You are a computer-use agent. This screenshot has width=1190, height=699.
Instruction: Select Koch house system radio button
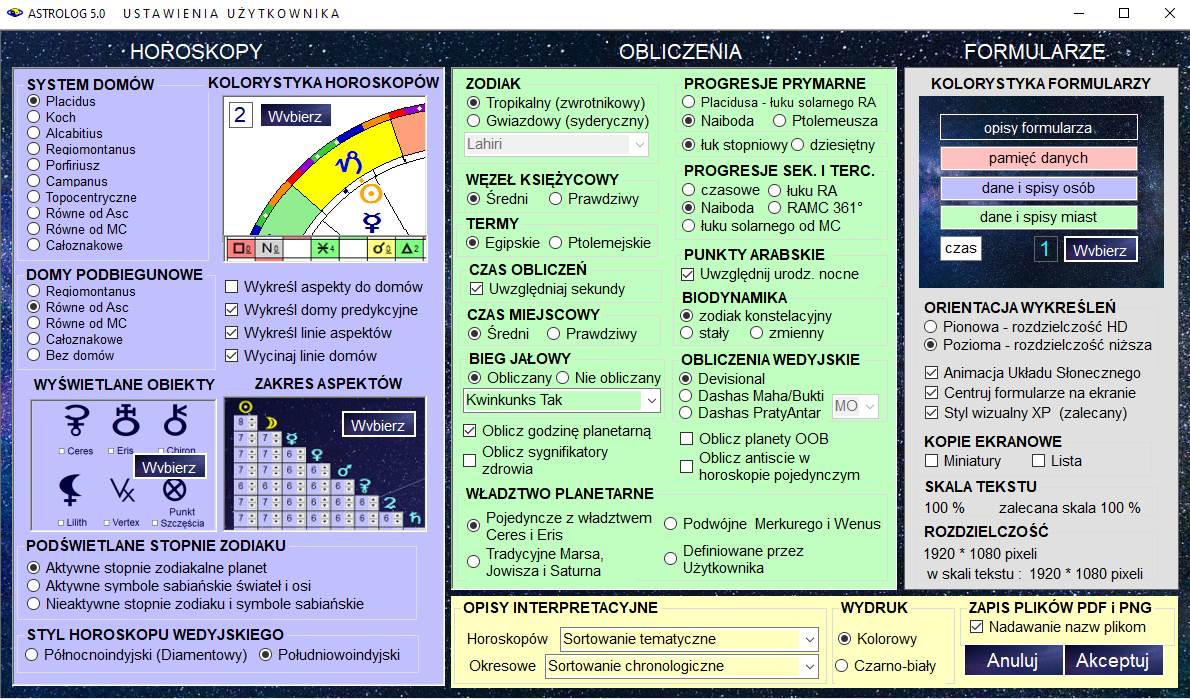click(x=34, y=117)
